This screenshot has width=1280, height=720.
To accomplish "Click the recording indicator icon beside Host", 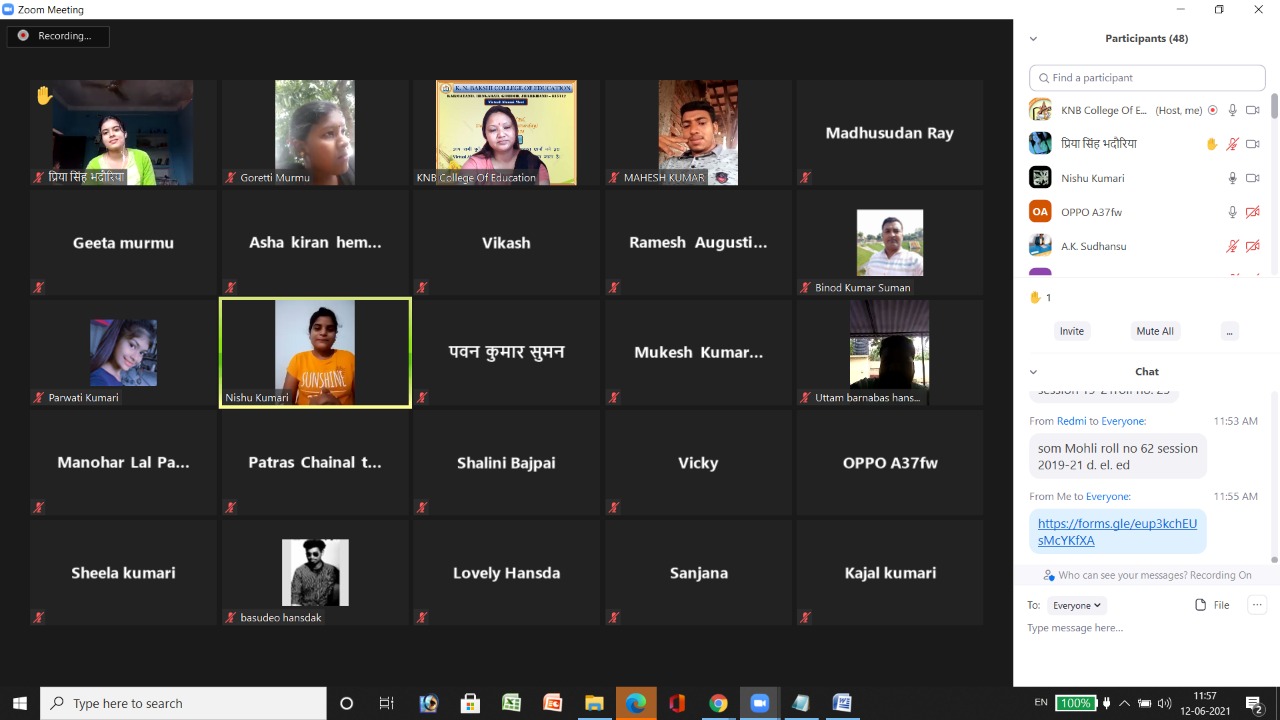I will coord(1213,110).
